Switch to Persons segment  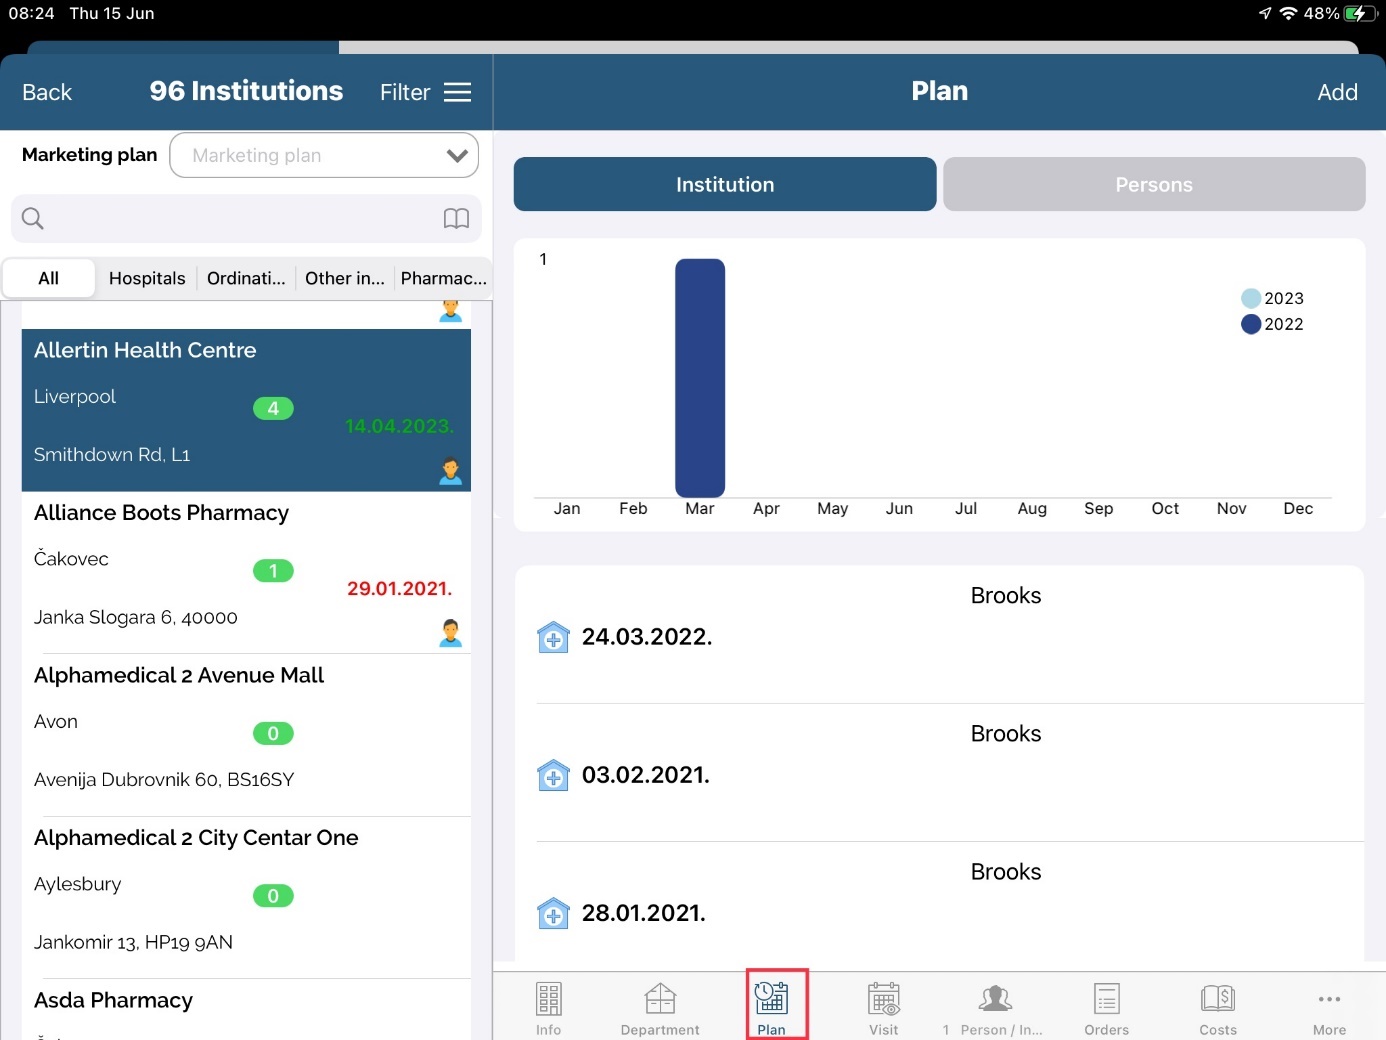[x=1154, y=185]
